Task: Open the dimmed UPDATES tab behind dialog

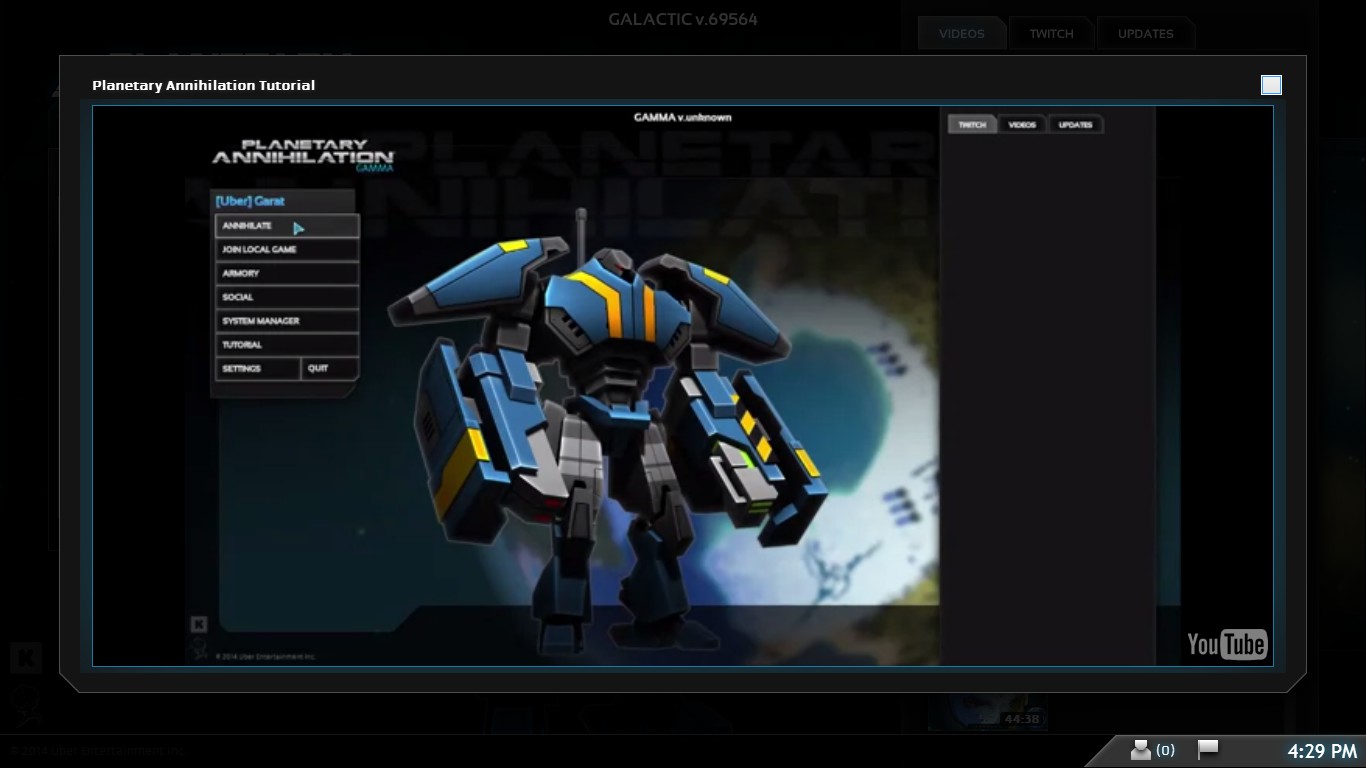Action: click(1145, 33)
